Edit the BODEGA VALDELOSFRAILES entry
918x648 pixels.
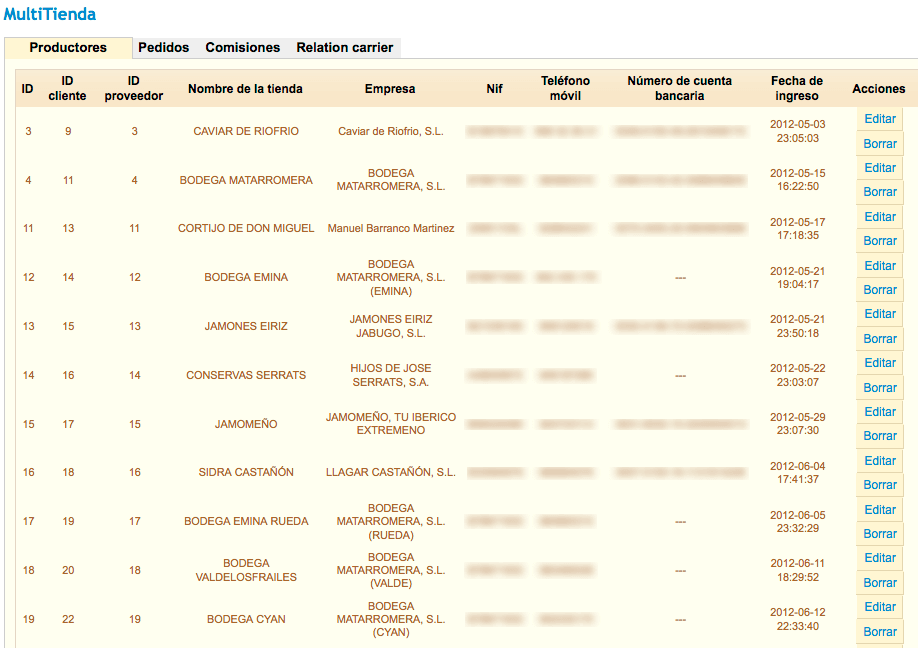point(880,558)
